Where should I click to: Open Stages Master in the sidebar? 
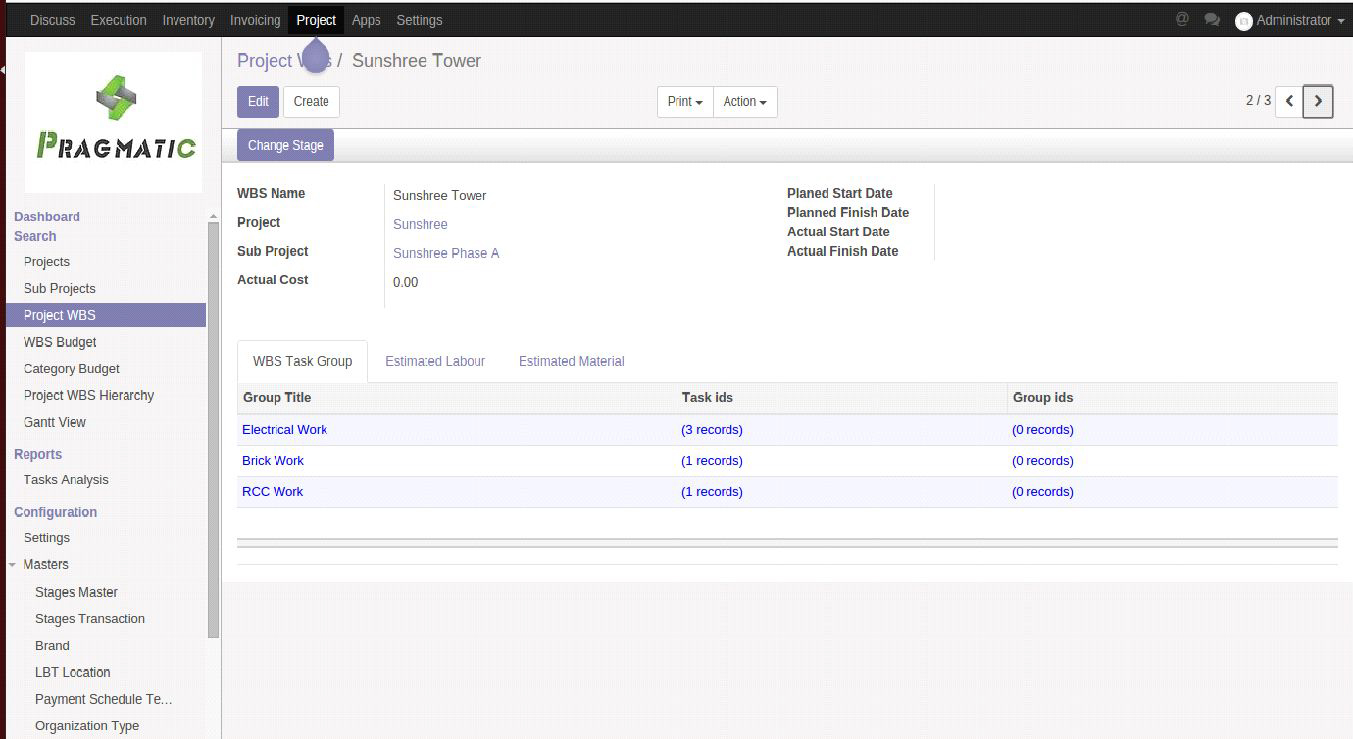[x=76, y=593]
